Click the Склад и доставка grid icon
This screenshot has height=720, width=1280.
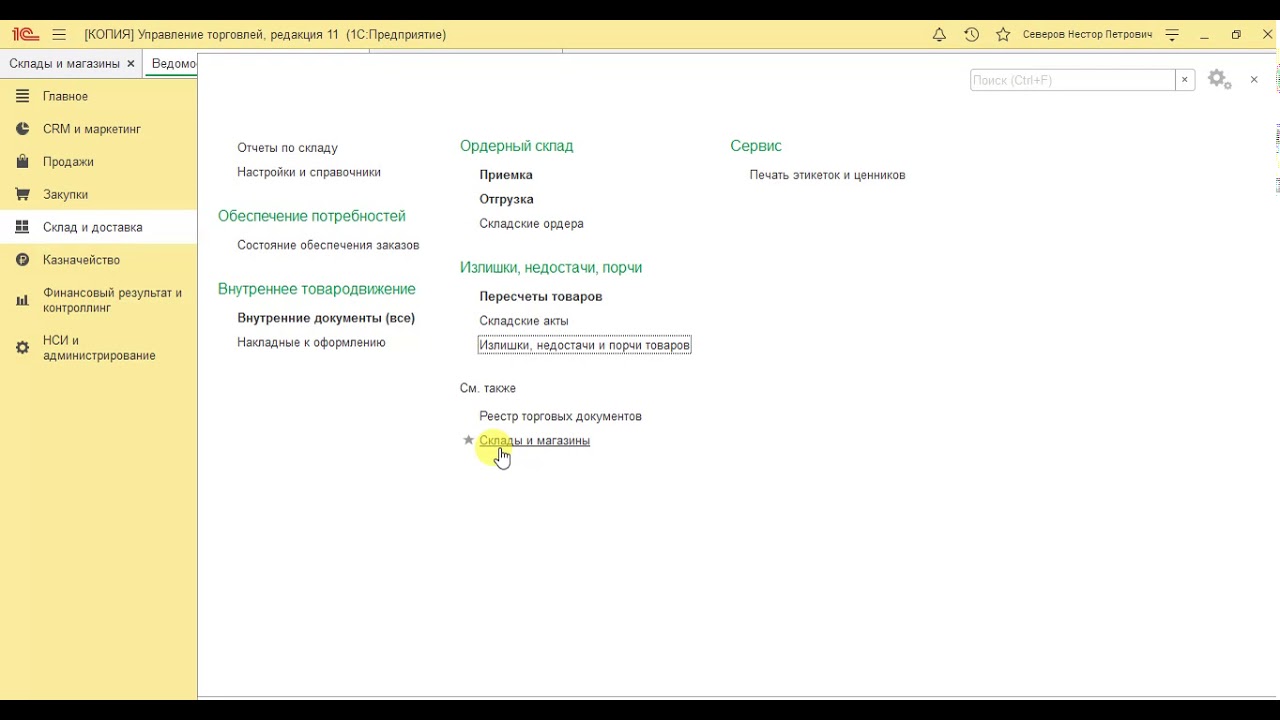click(x=22, y=227)
